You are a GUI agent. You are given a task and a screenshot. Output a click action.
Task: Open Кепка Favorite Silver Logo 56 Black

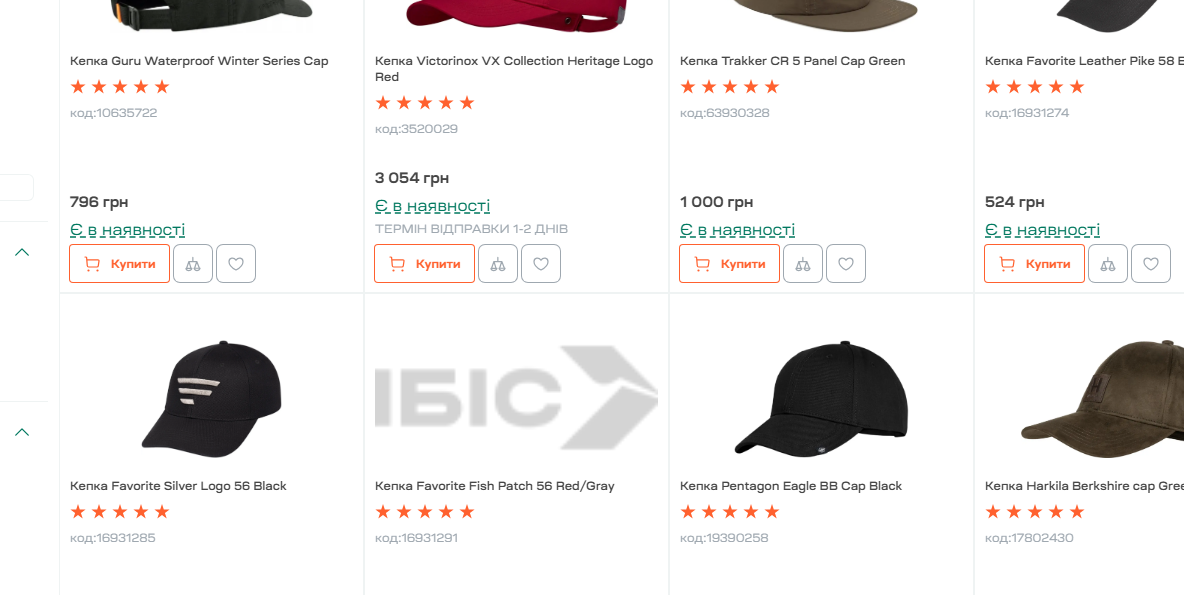178,486
